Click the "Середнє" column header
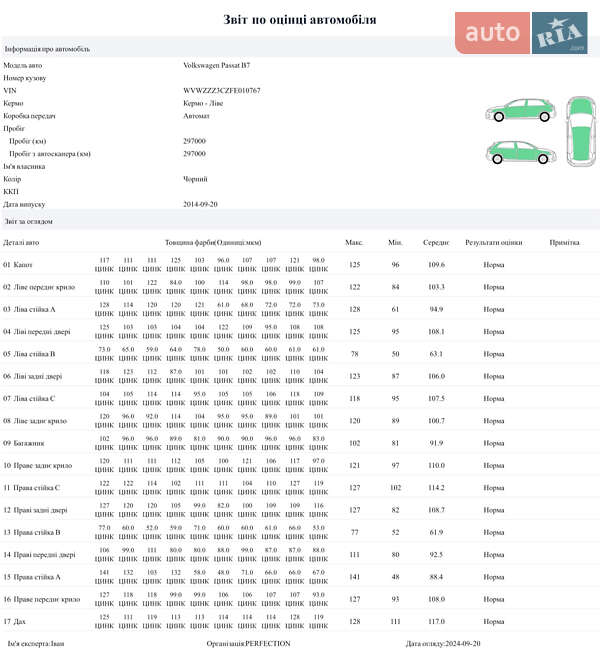 coord(436,243)
